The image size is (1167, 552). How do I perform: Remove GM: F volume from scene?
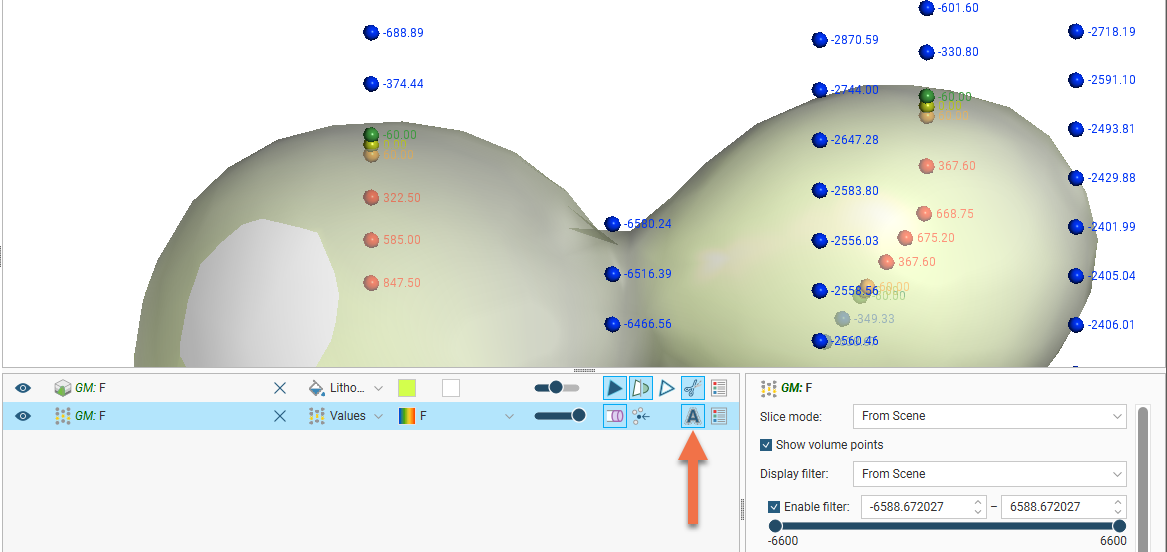pyautogui.click(x=280, y=388)
